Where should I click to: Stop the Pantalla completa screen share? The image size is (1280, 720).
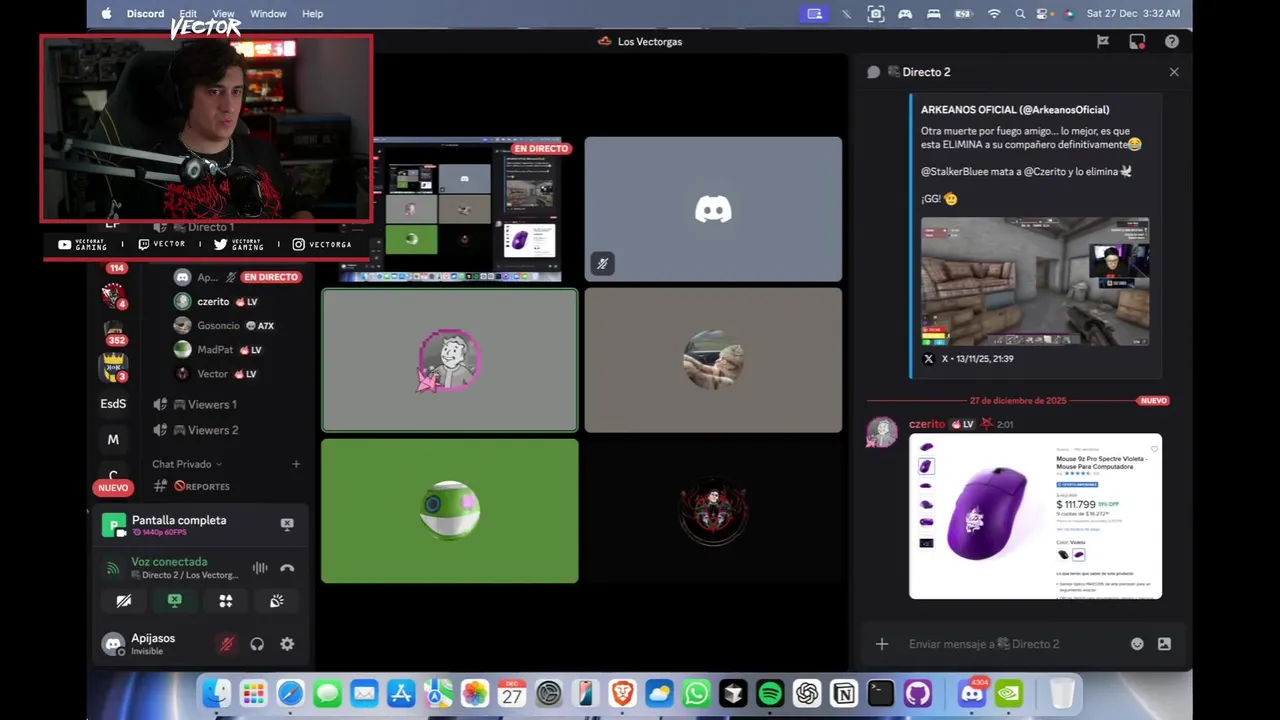(287, 524)
